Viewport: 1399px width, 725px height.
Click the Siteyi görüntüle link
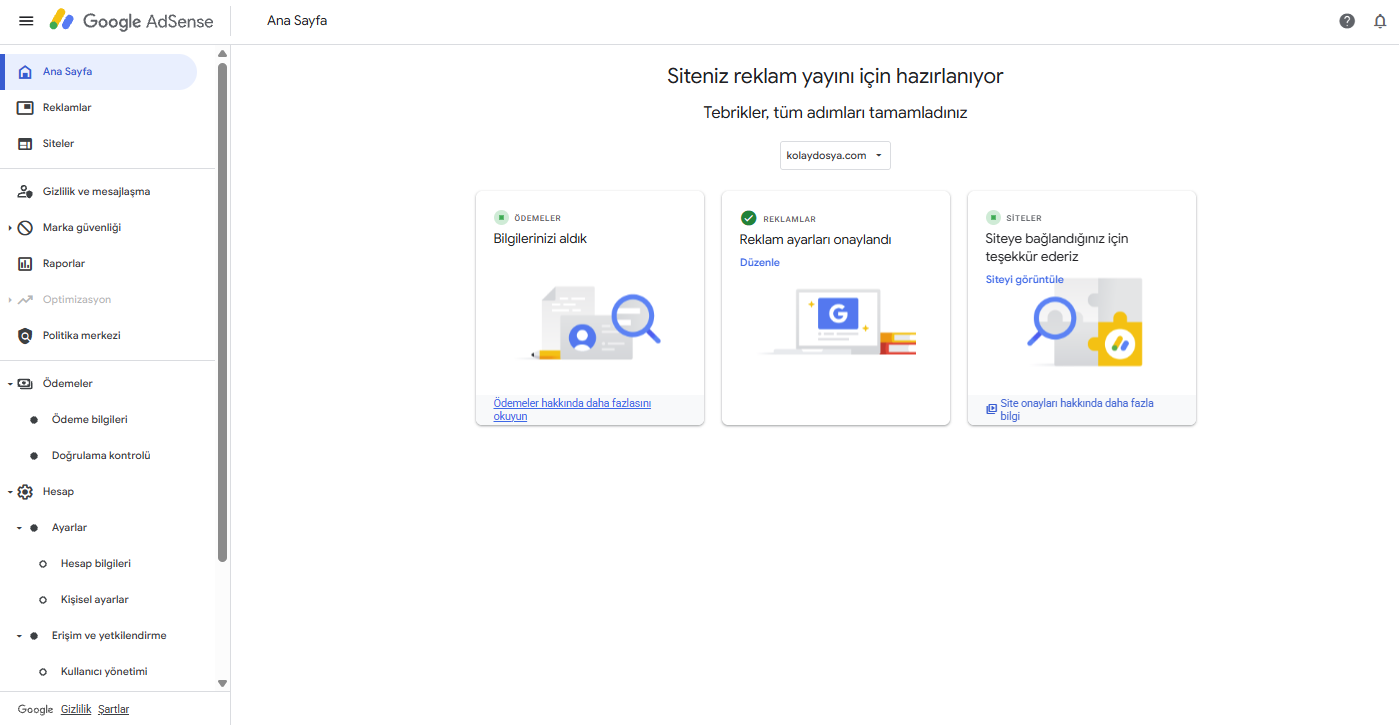(1025, 280)
